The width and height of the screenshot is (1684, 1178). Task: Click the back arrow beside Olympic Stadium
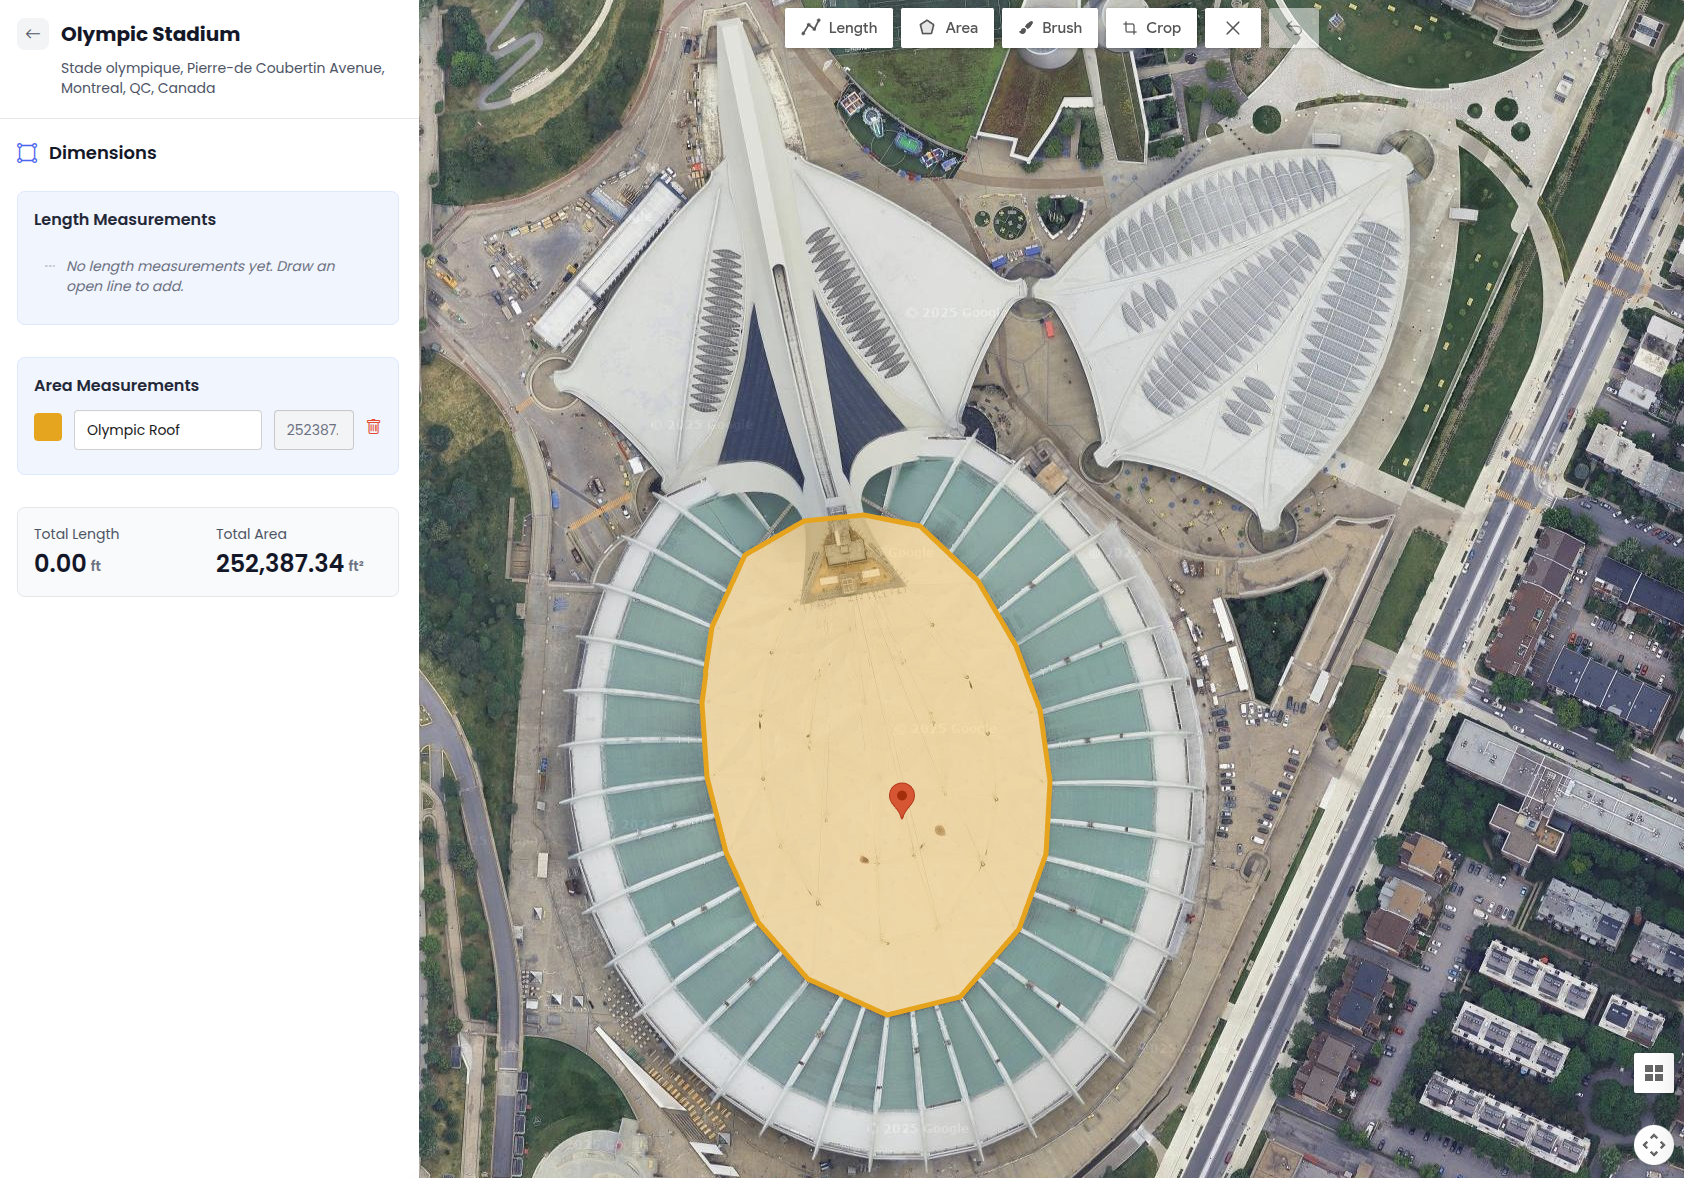pos(33,33)
